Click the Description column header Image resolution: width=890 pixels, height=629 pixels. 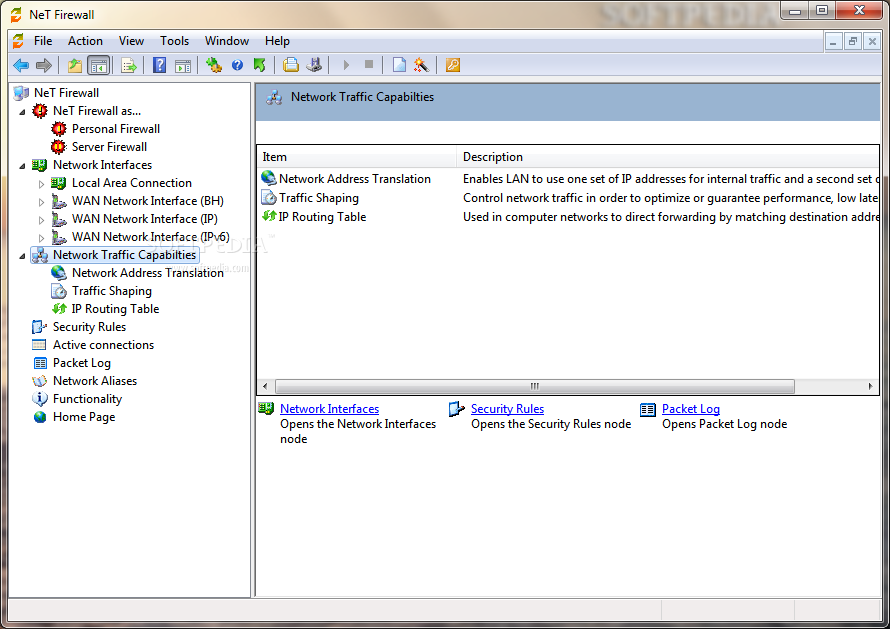(668, 157)
